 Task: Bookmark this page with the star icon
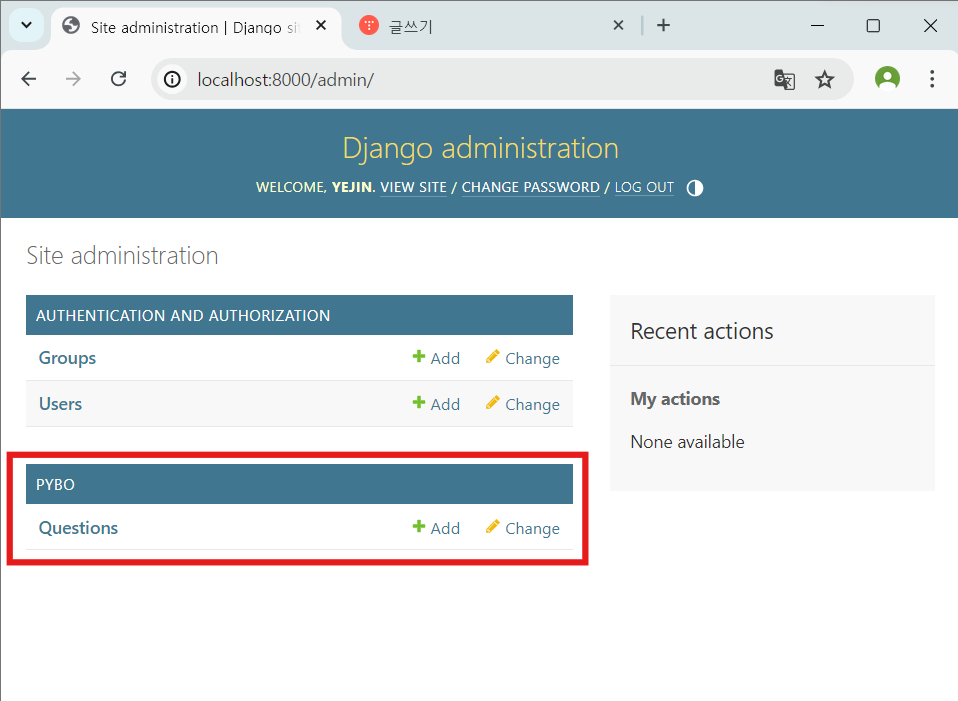pyautogui.click(x=825, y=79)
